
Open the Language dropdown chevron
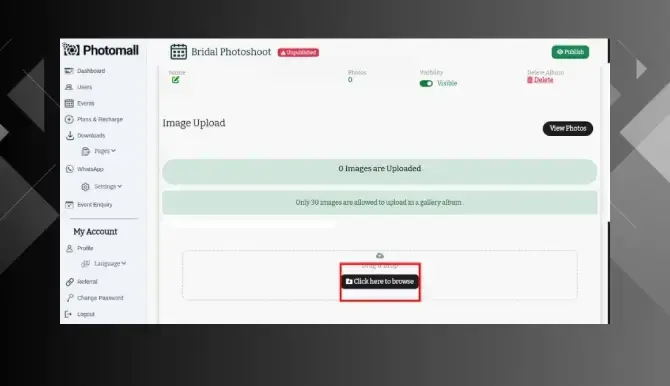coord(123,263)
